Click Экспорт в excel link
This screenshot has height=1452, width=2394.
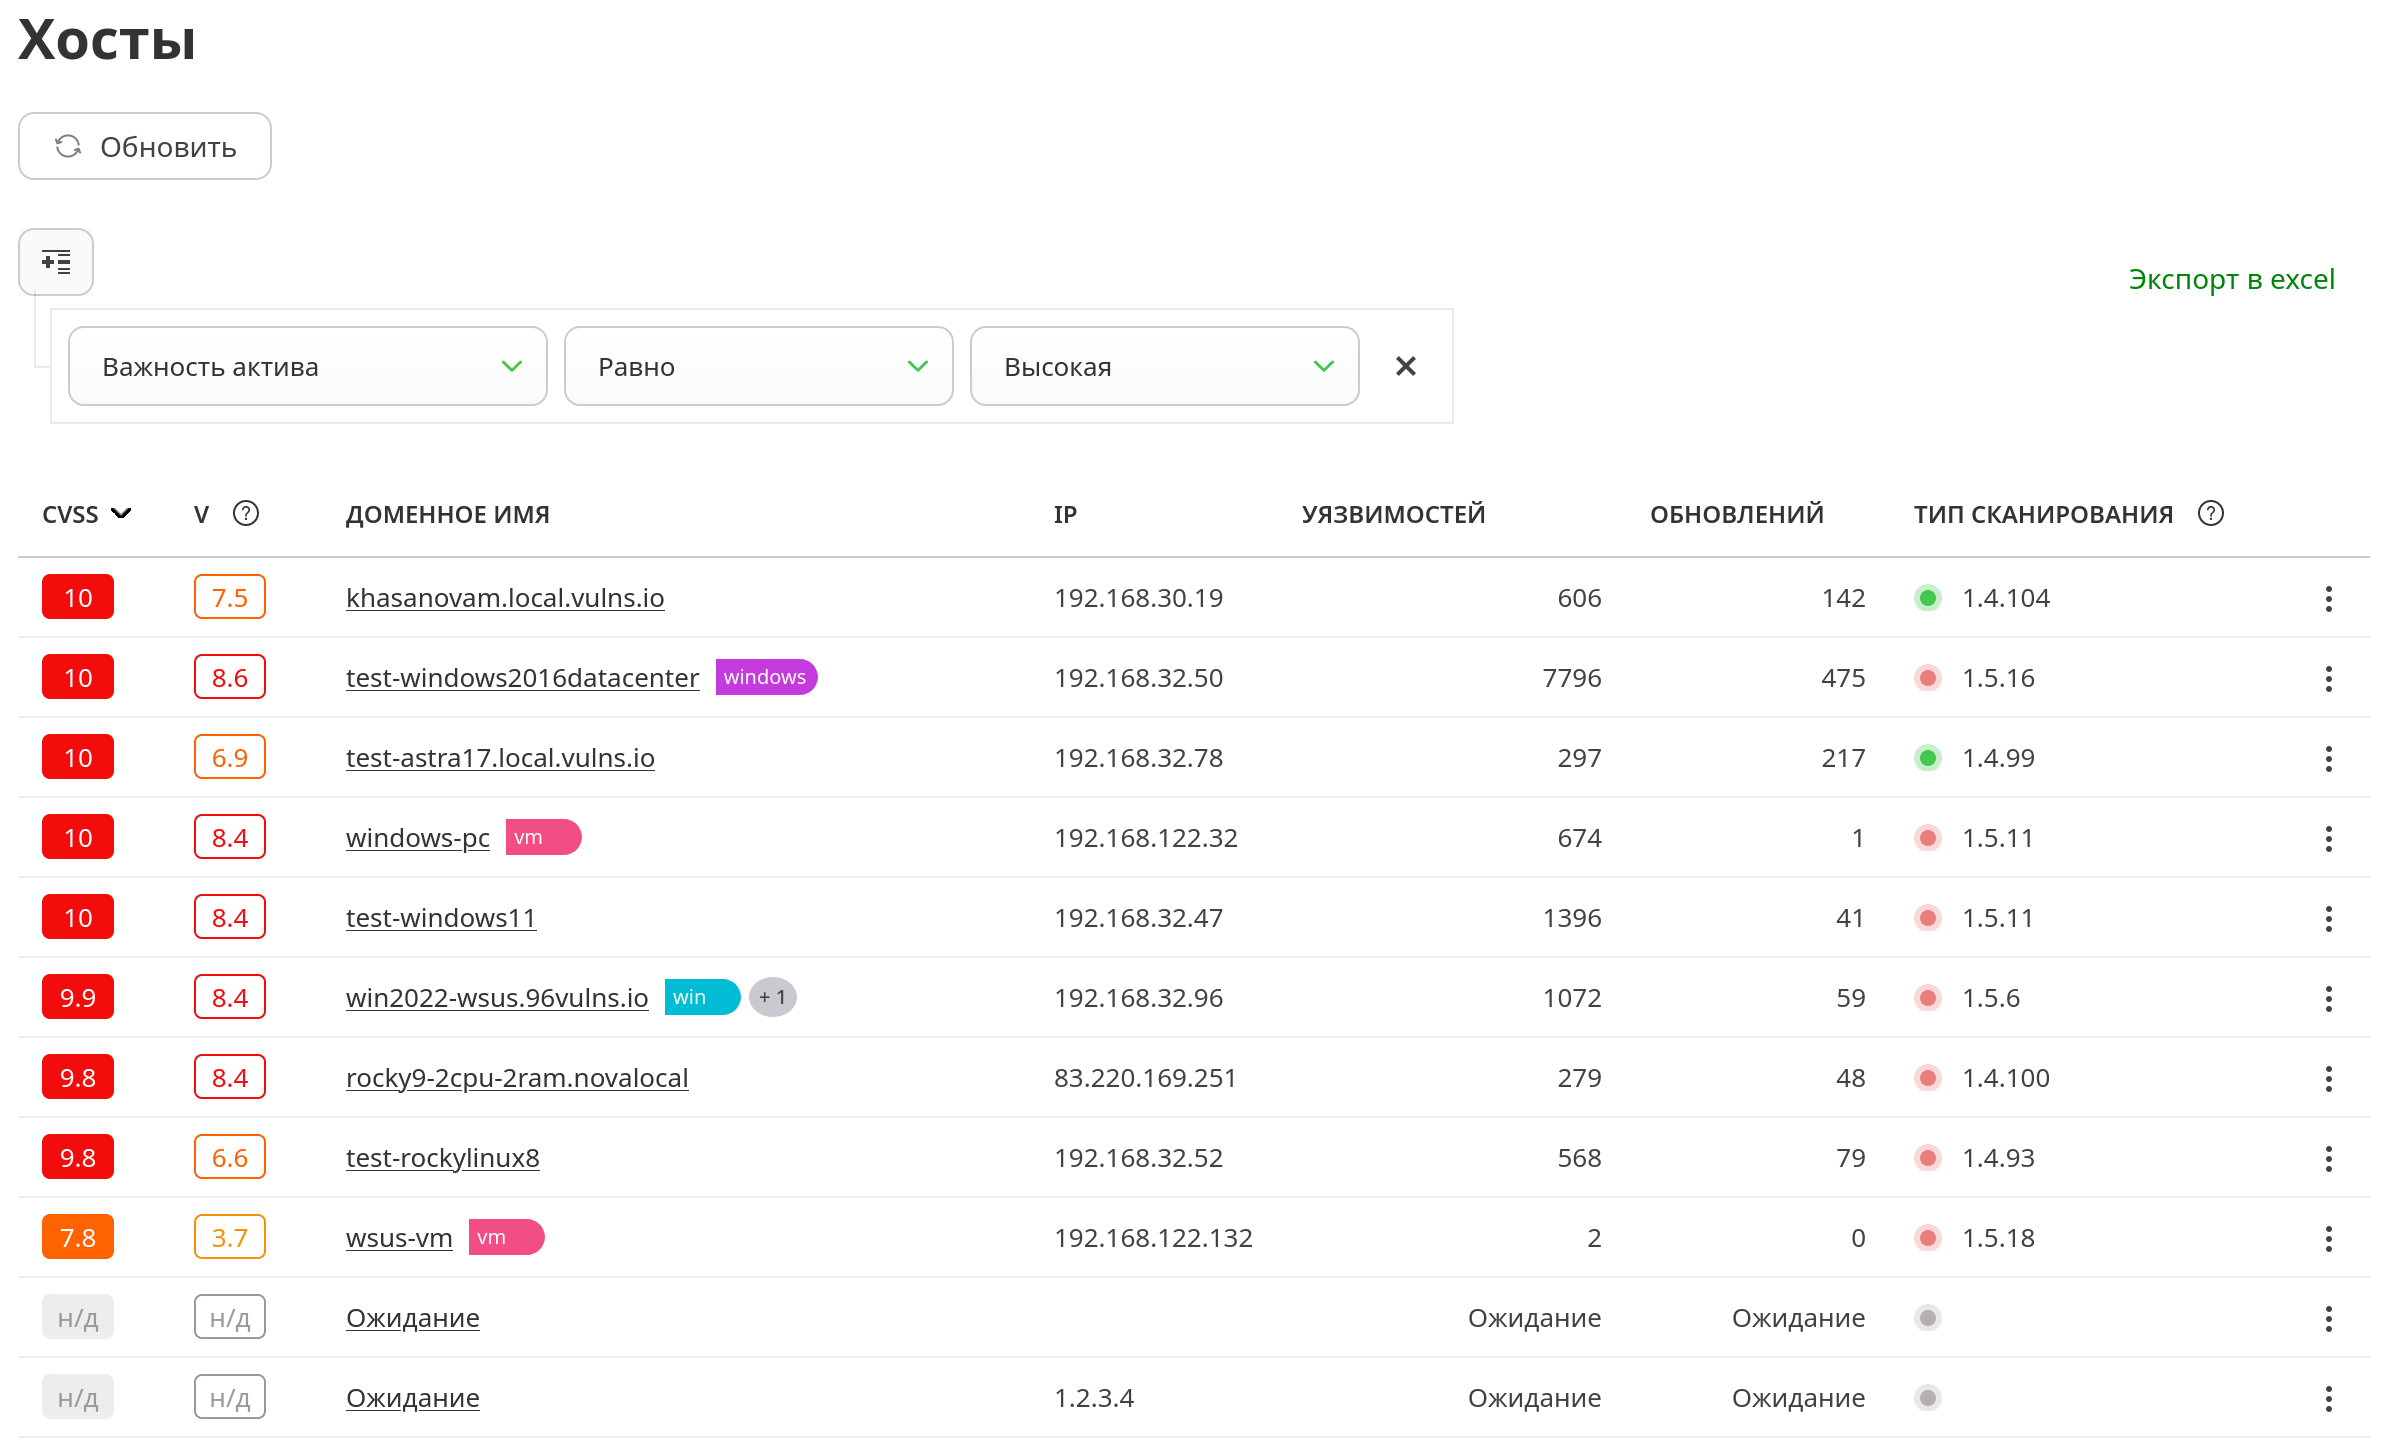coord(2231,279)
